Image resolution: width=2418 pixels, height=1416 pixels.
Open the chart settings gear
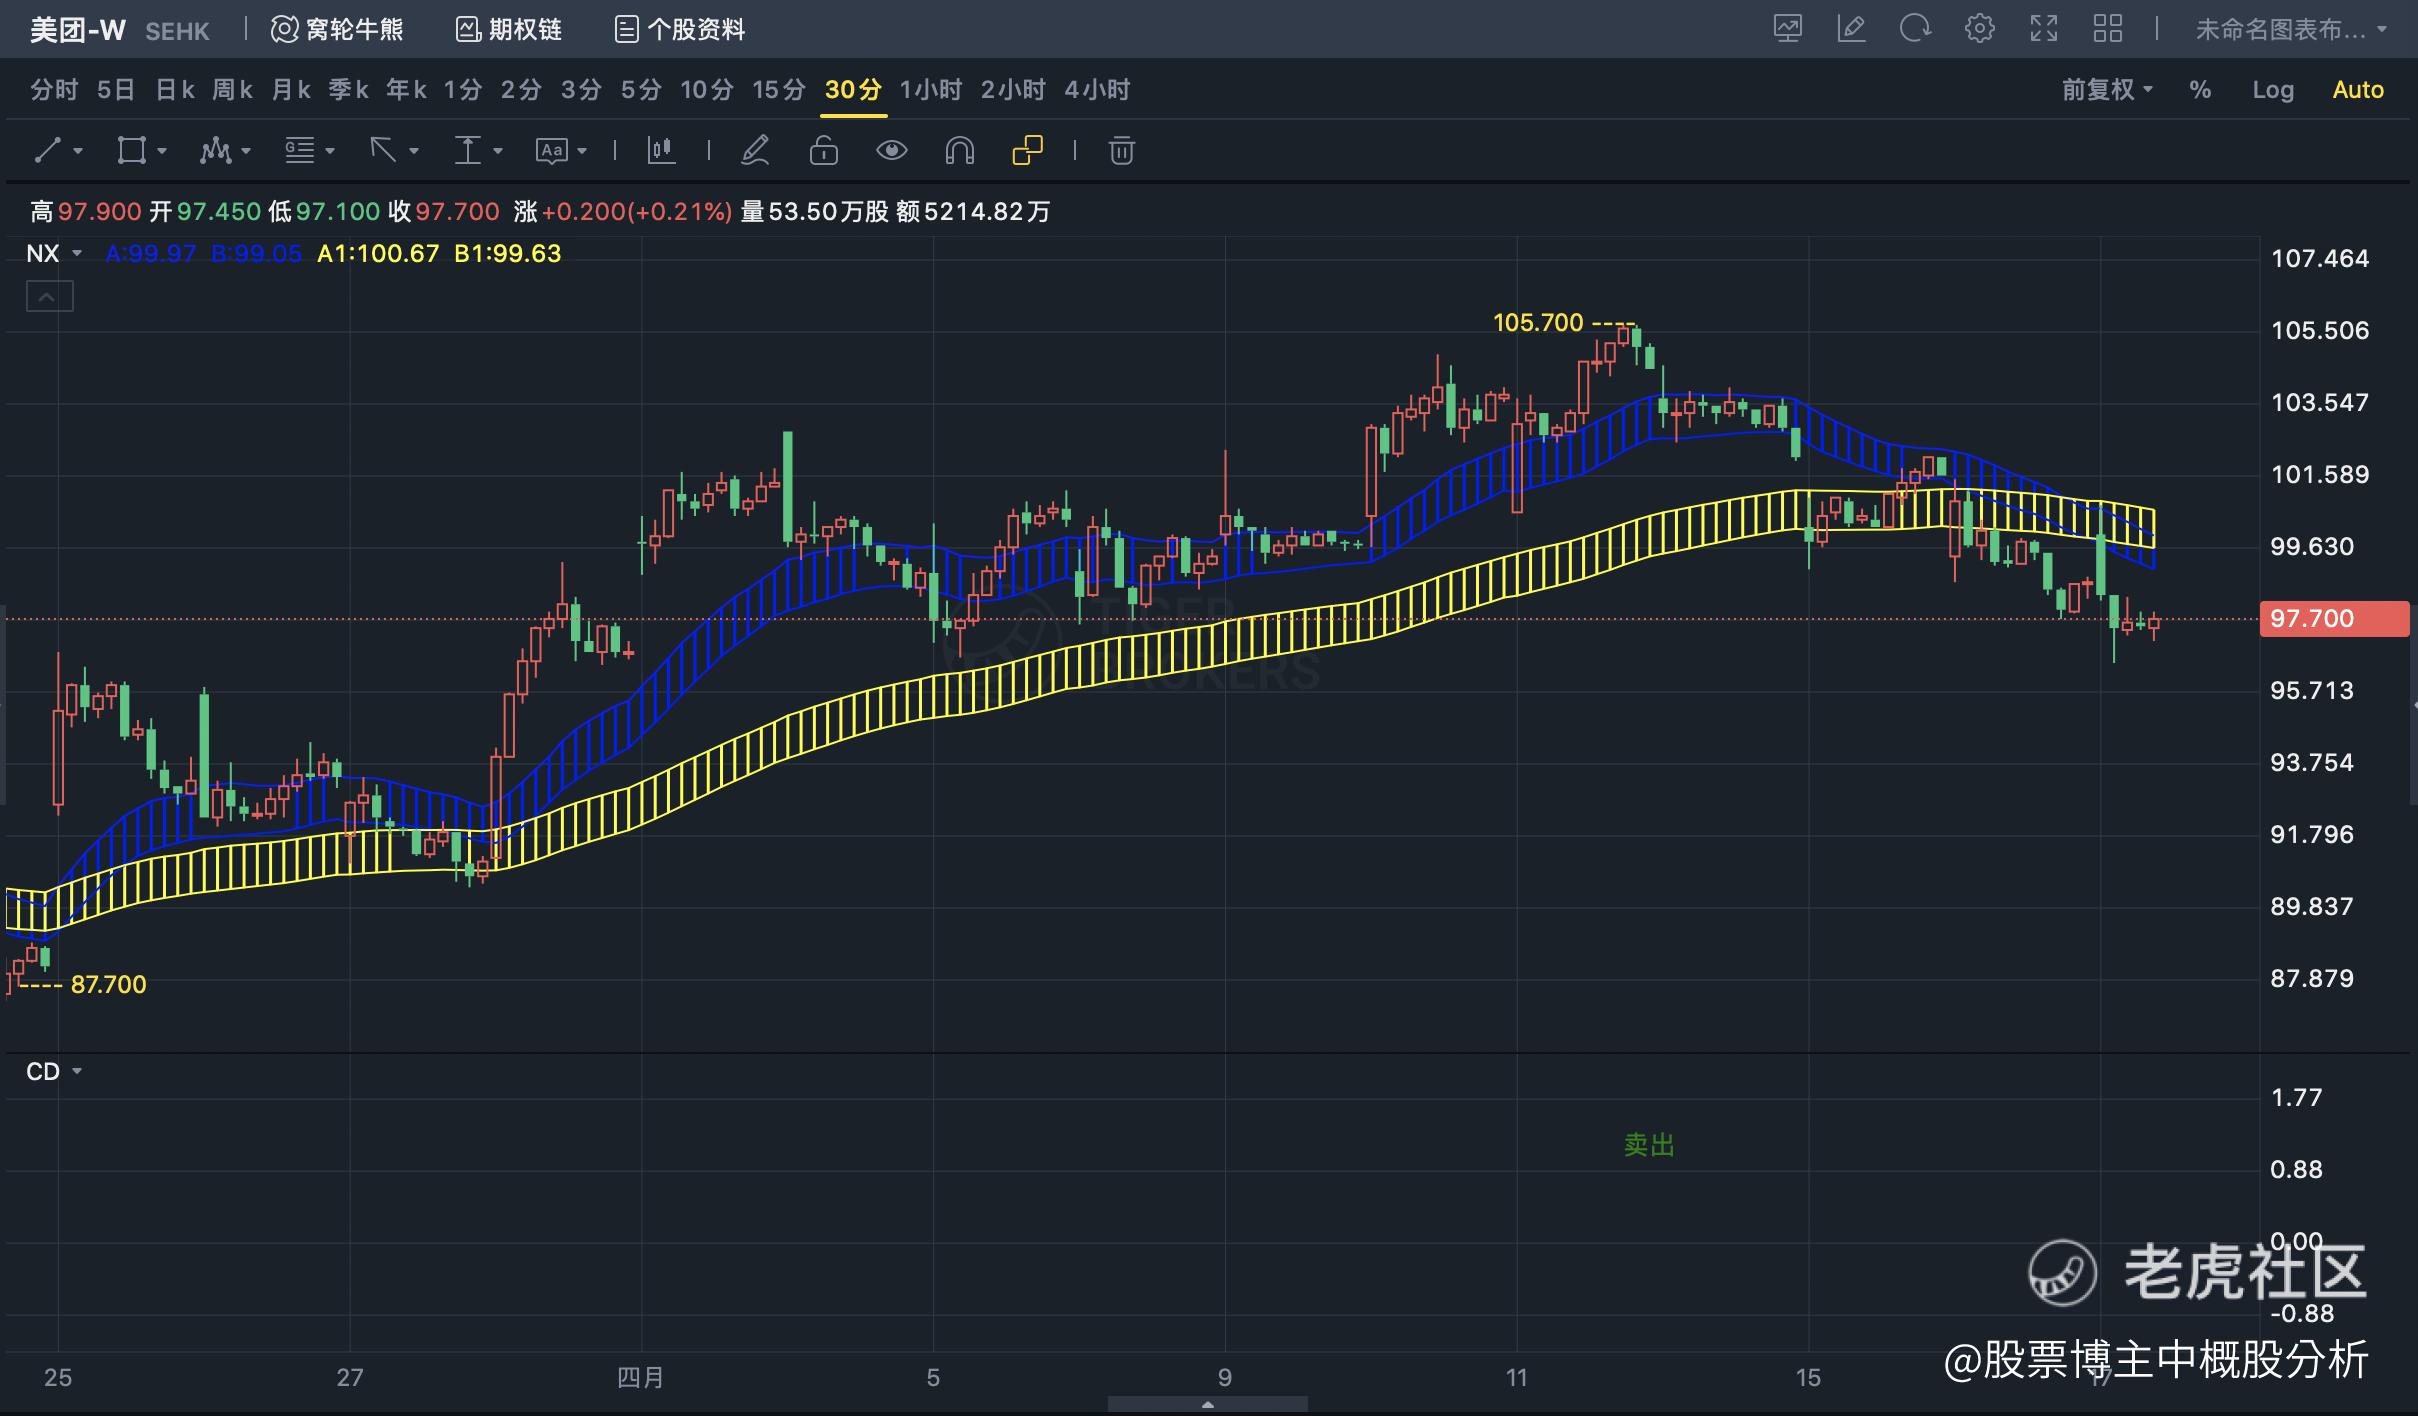click(x=1979, y=29)
